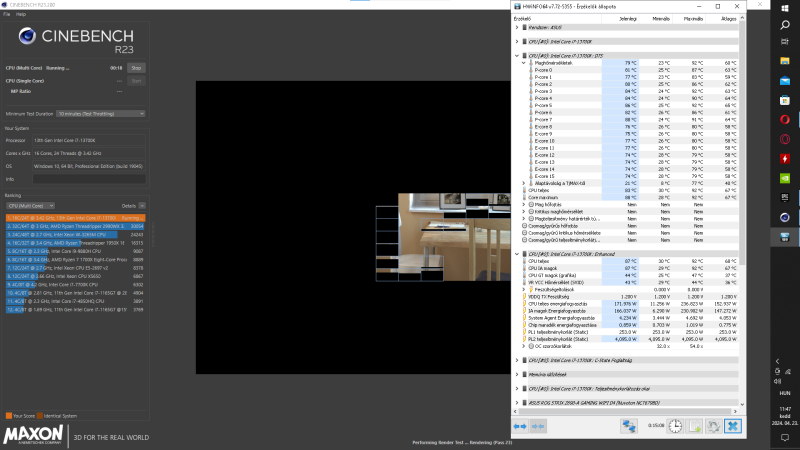
Task: Select the Core maximum sensor row
Action: tap(626, 197)
